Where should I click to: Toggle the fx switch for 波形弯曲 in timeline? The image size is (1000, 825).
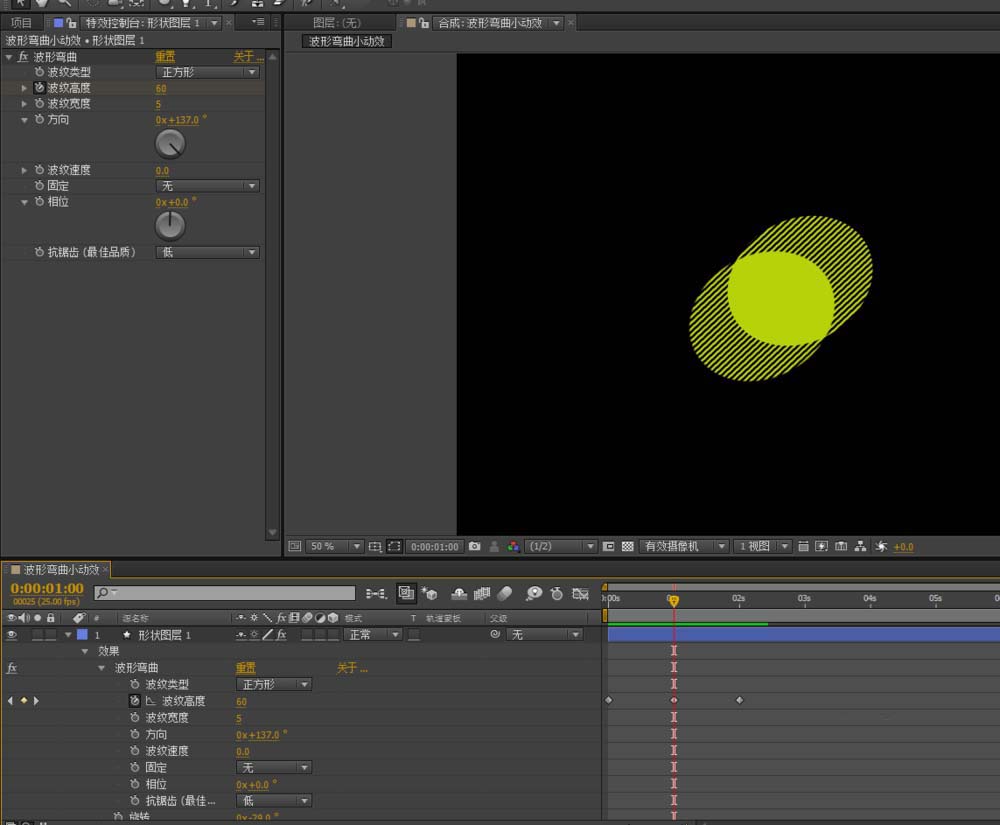[12, 668]
